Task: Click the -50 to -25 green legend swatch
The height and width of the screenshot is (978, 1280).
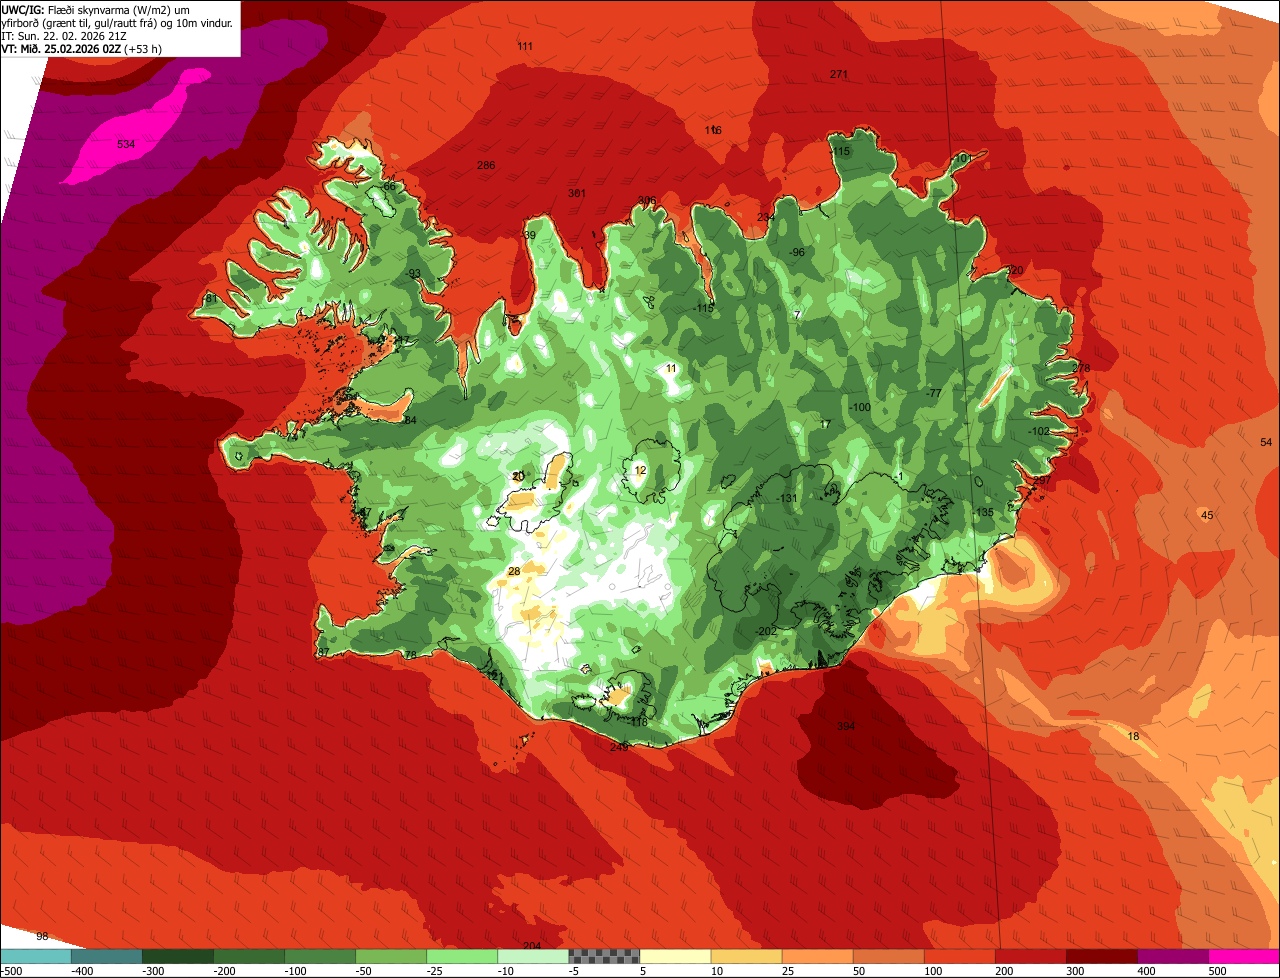Action: [391, 956]
